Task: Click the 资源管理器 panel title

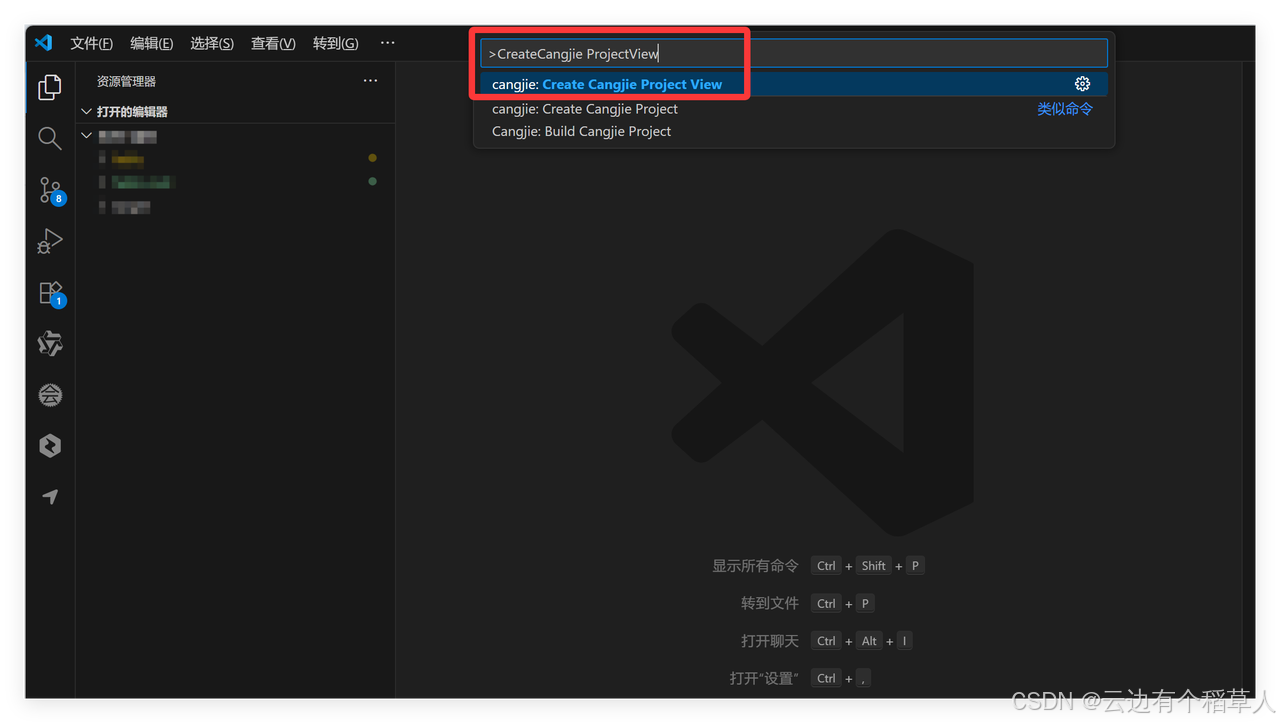Action: pyautogui.click(x=126, y=81)
